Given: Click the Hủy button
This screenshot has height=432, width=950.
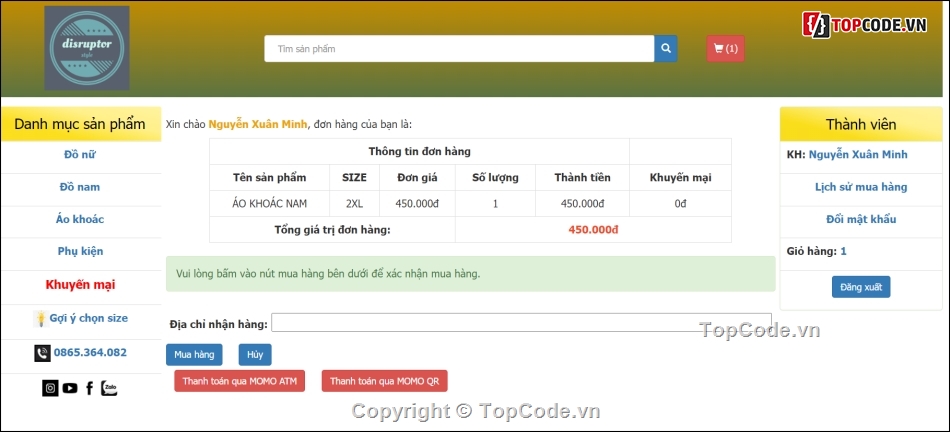Looking at the screenshot, I should (255, 354).
